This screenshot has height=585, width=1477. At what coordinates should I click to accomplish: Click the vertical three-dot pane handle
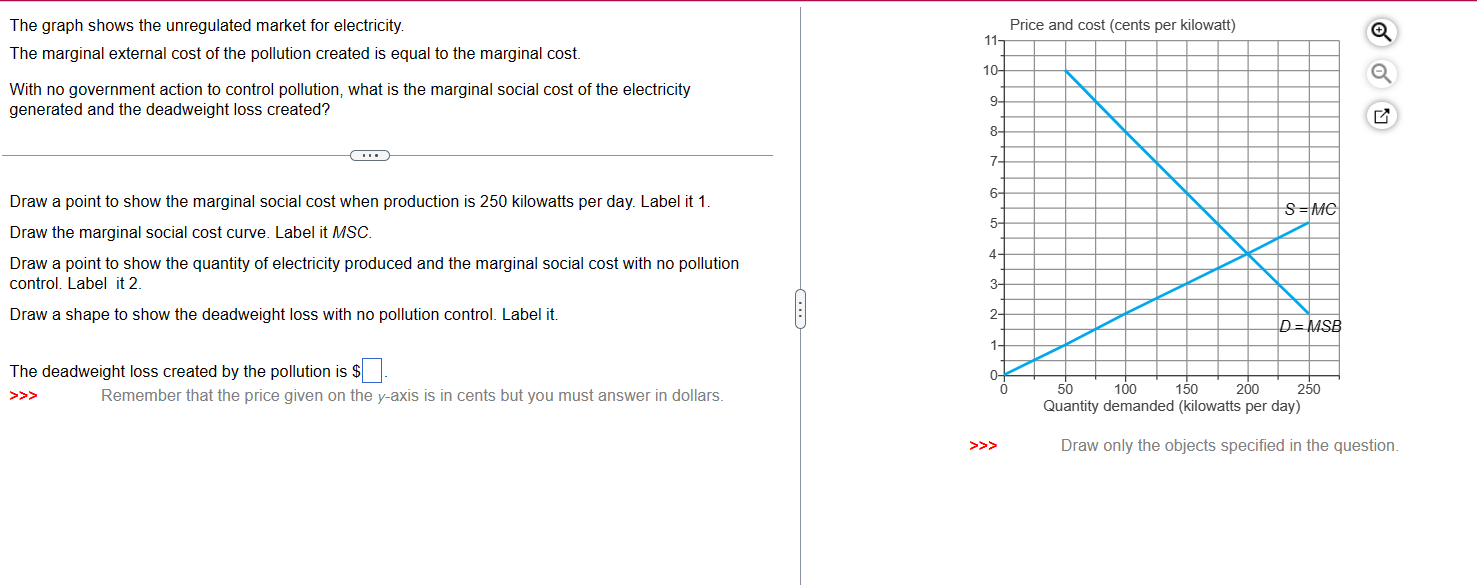(x=800, y=310)
